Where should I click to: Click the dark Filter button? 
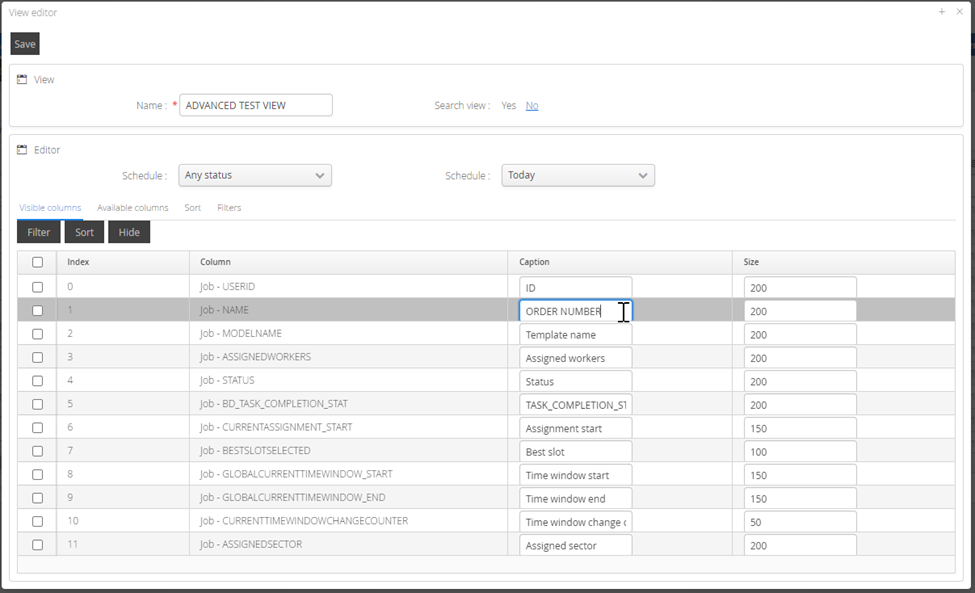click(39, 232)
